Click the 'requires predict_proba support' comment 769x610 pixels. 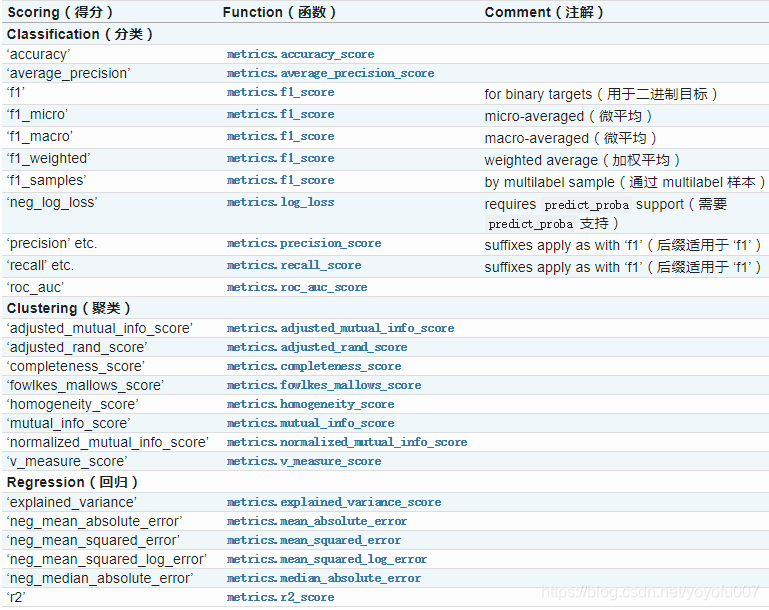click(606, 214)
